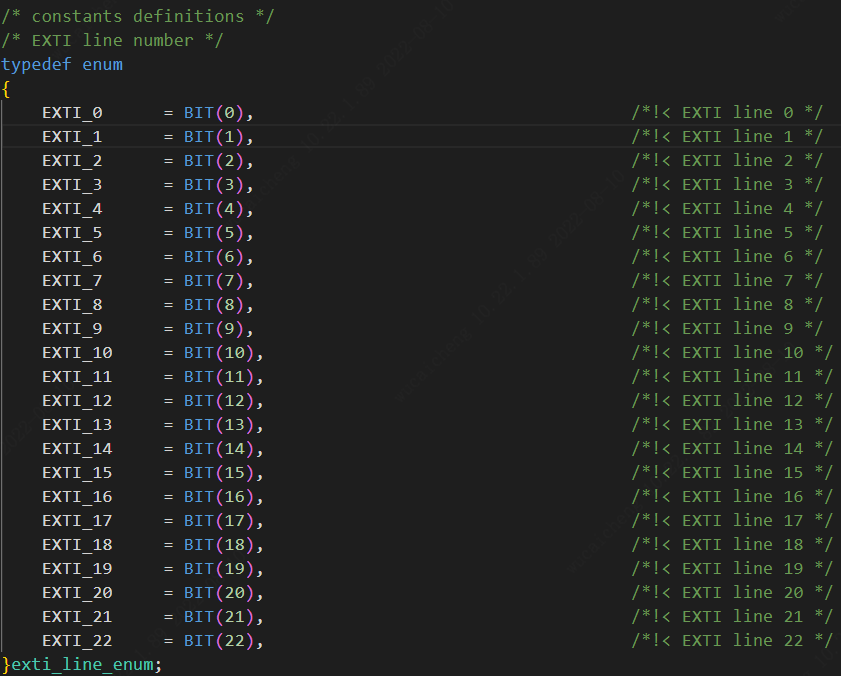Click the EXTI_10 enumerator name

click(x=77, y=352)
